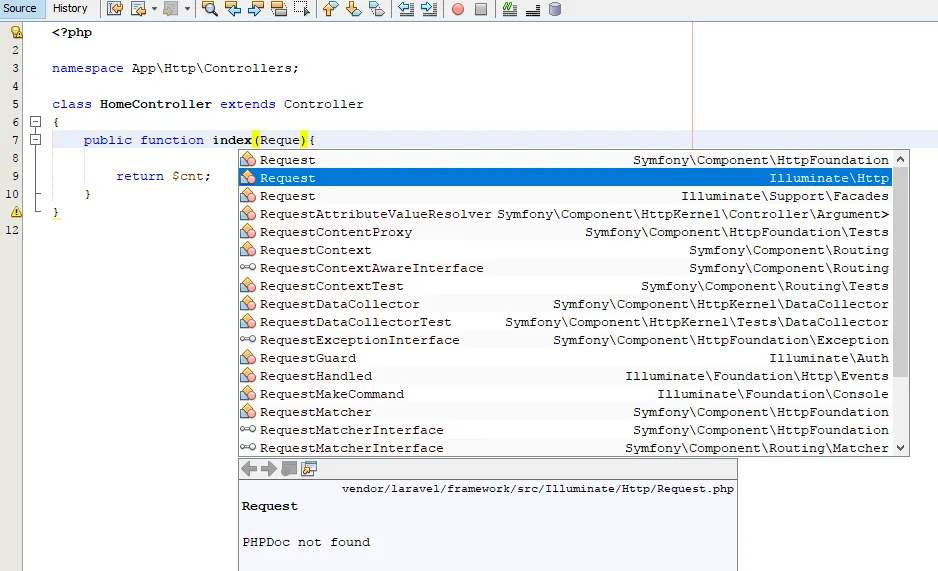Click the warning icon on line 11
The height and width of the screenshot is (571, 938).
tap(17, 212)
